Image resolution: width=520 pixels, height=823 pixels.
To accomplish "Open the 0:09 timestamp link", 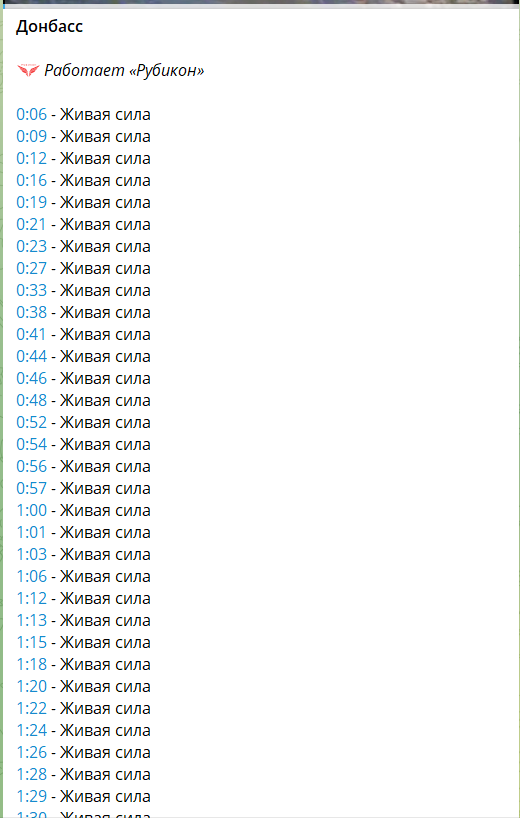I will pyautogui.click(x=31, y=136).
